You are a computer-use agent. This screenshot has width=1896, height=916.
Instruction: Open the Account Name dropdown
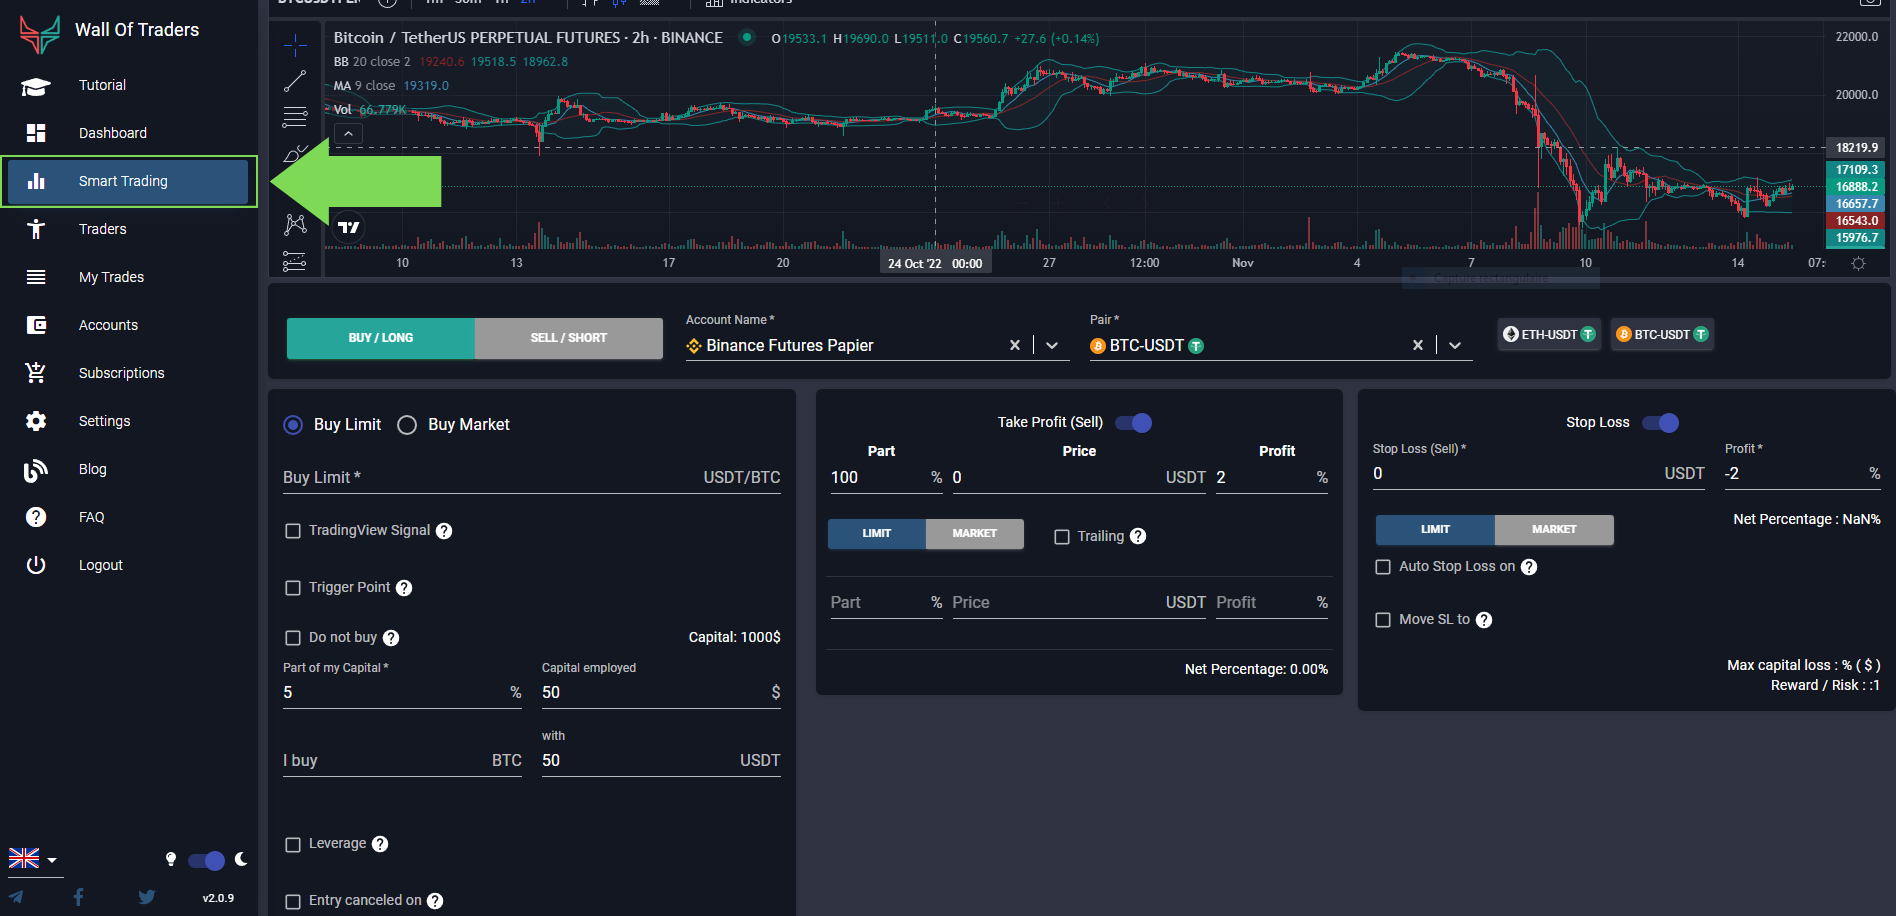[1052, 345]
